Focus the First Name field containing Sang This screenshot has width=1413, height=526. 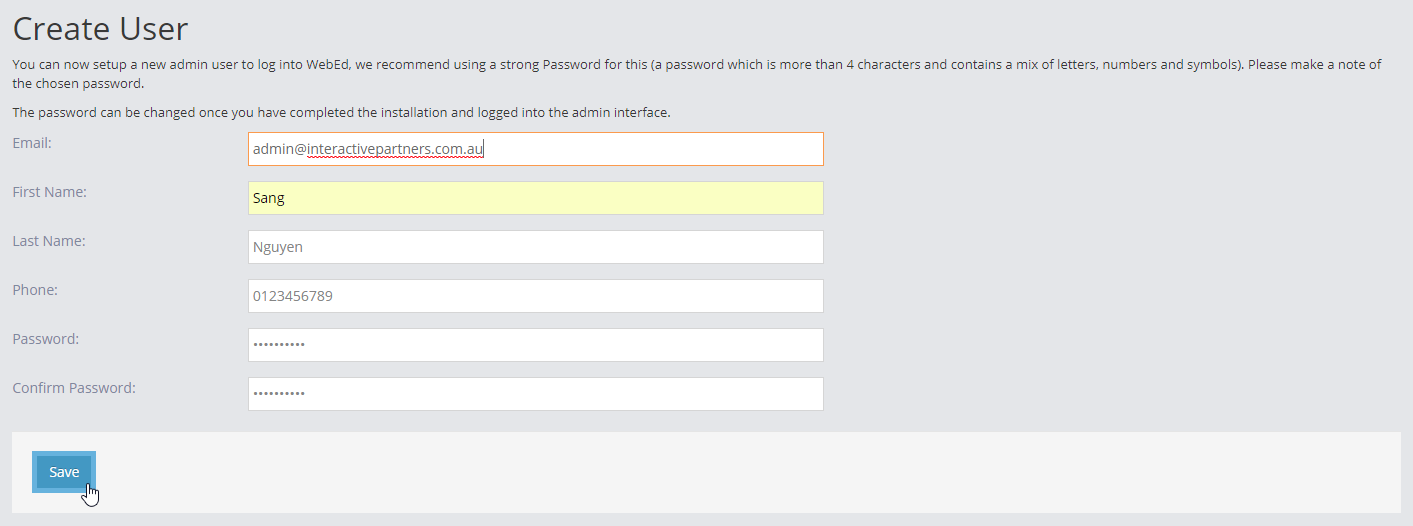click(535, 198)
